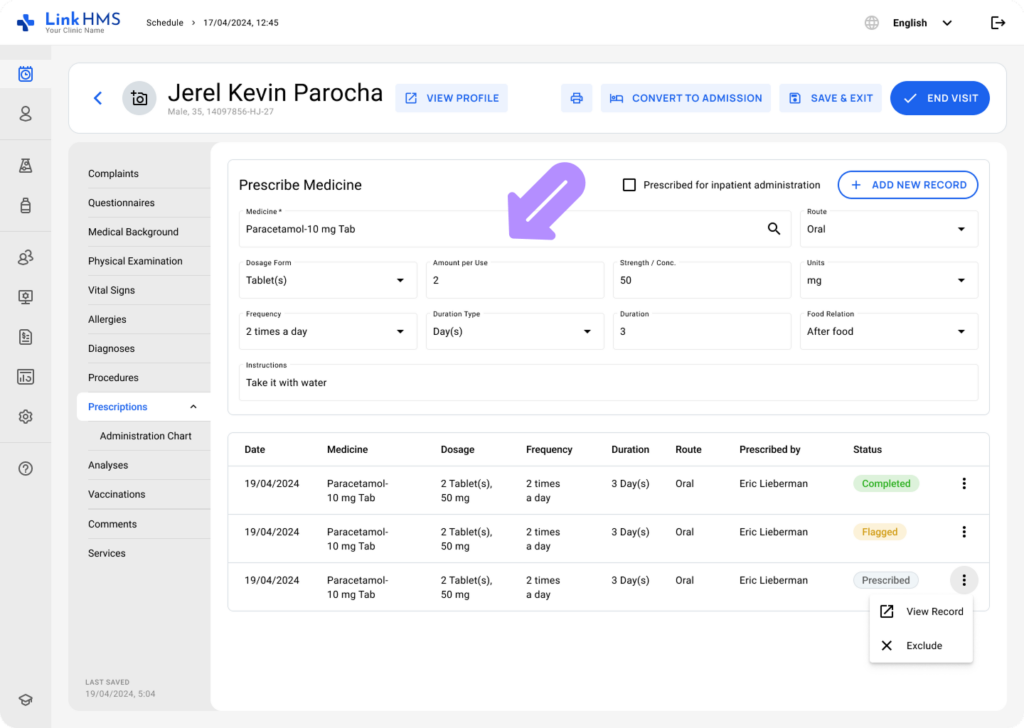Open the Route dropdown
Image resolution: width=1024 pixels, height=728 pixels.
(888, 229)
